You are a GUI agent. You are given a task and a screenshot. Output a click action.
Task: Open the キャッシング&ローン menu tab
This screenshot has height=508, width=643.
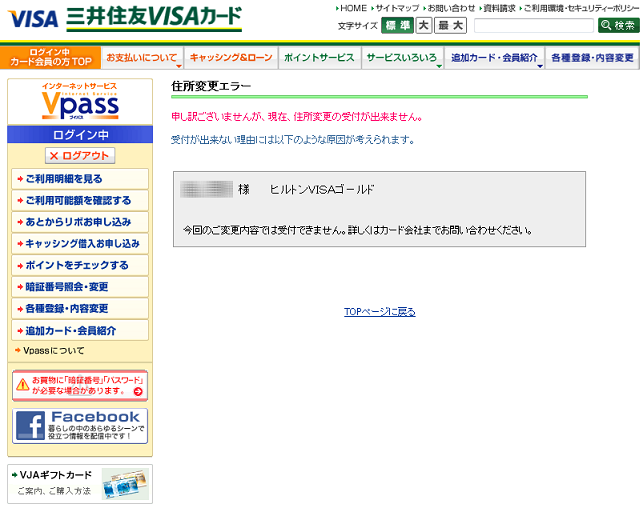tap(231, 58)
